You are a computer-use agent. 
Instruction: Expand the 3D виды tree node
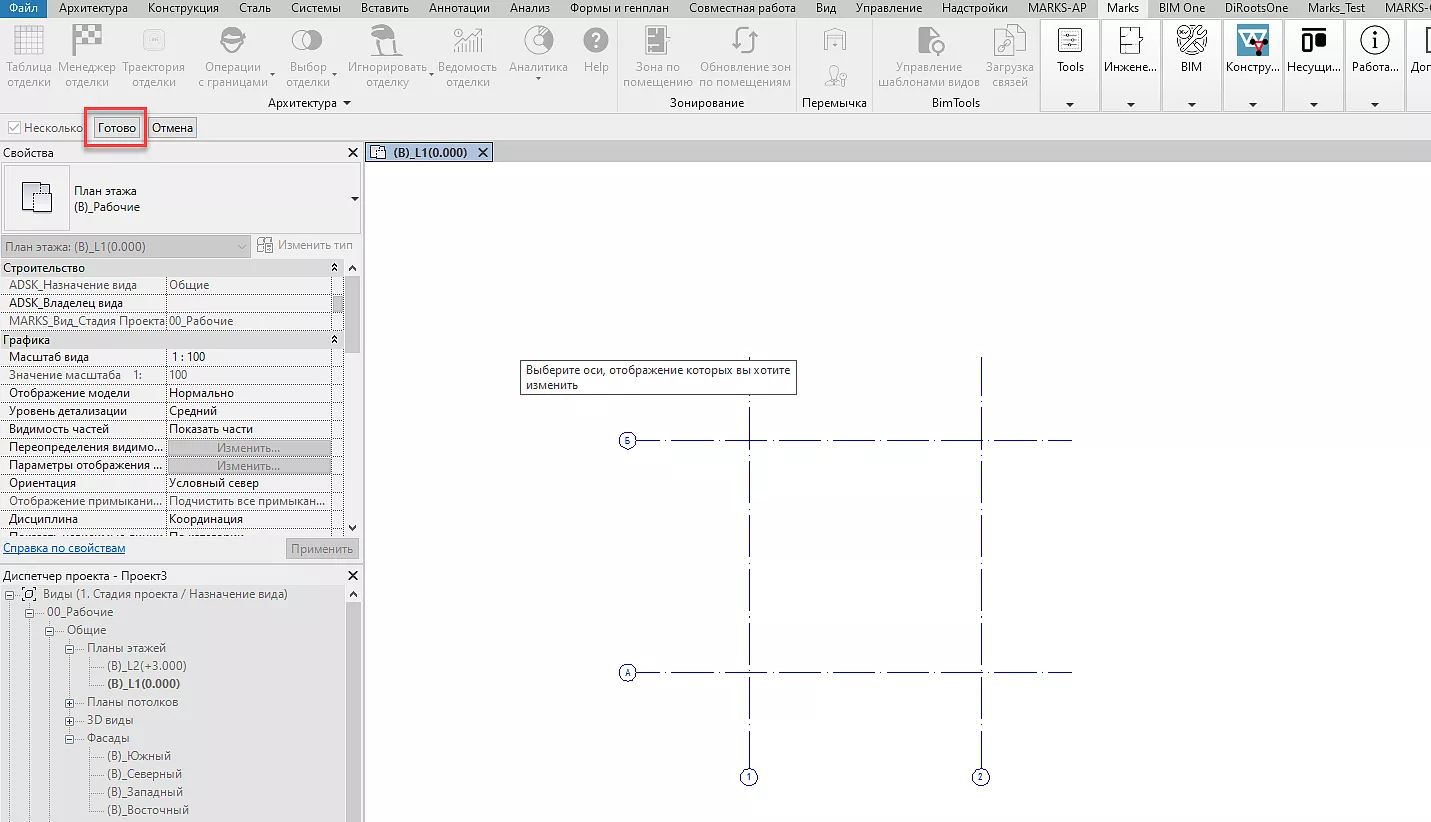(x=70, y=720)
